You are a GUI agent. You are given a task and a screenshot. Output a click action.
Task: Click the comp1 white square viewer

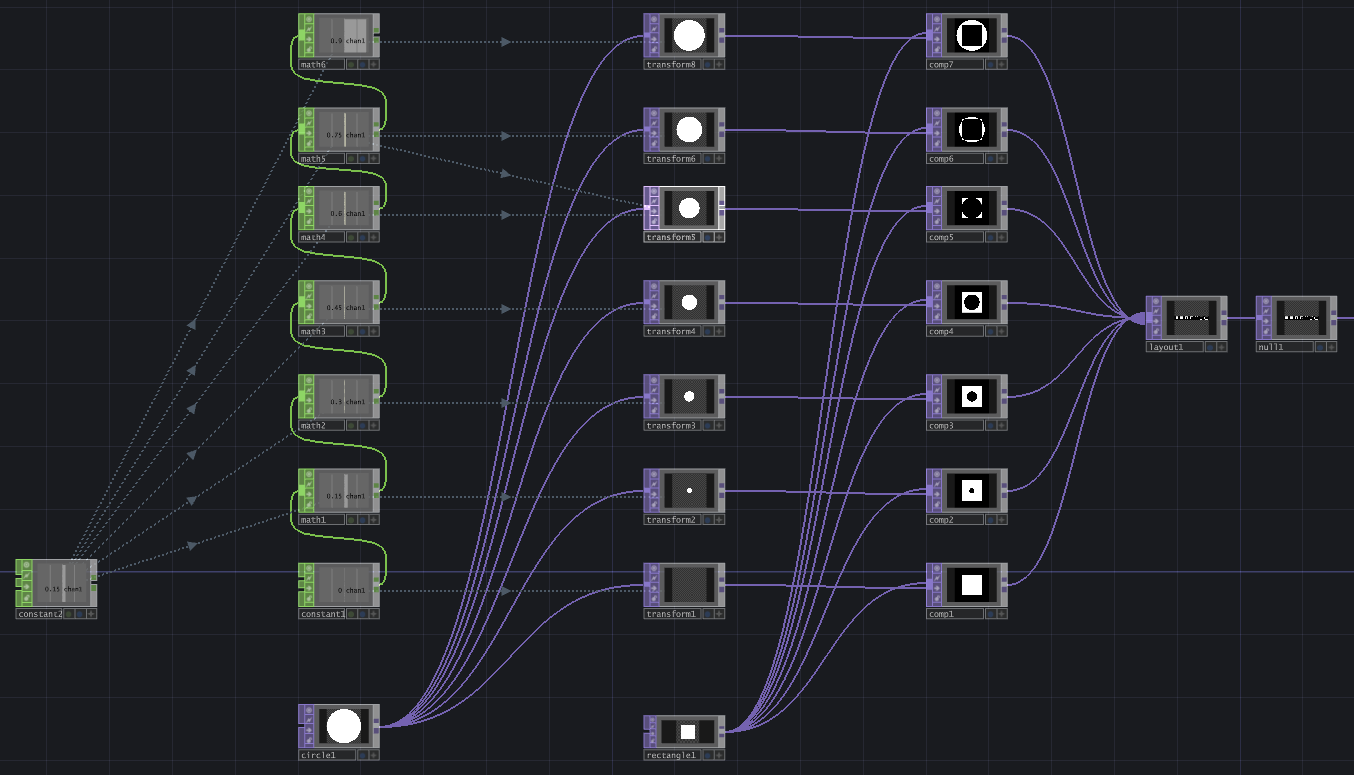coord(972,585)
